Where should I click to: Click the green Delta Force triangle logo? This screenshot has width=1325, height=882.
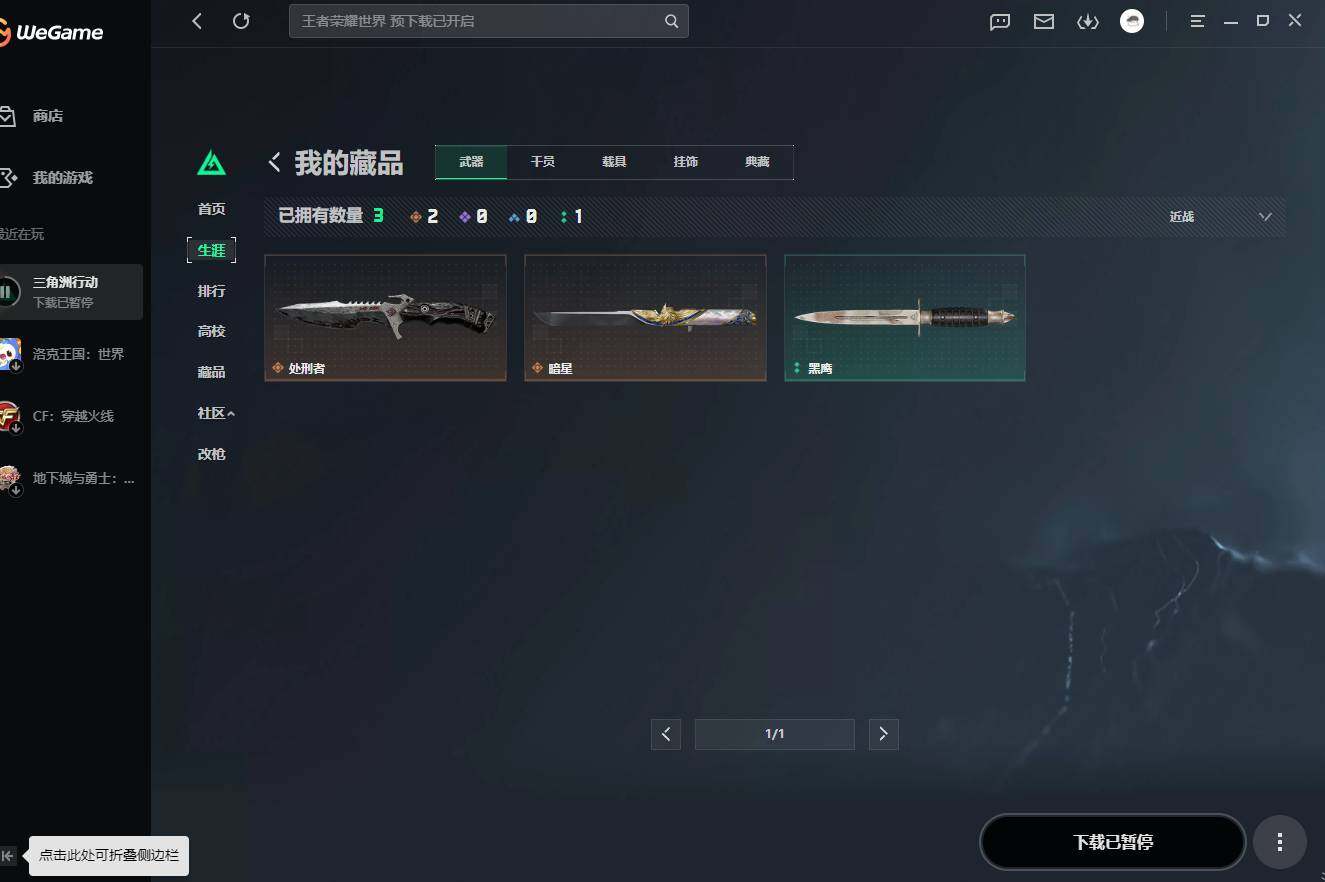tap(211, 162)
